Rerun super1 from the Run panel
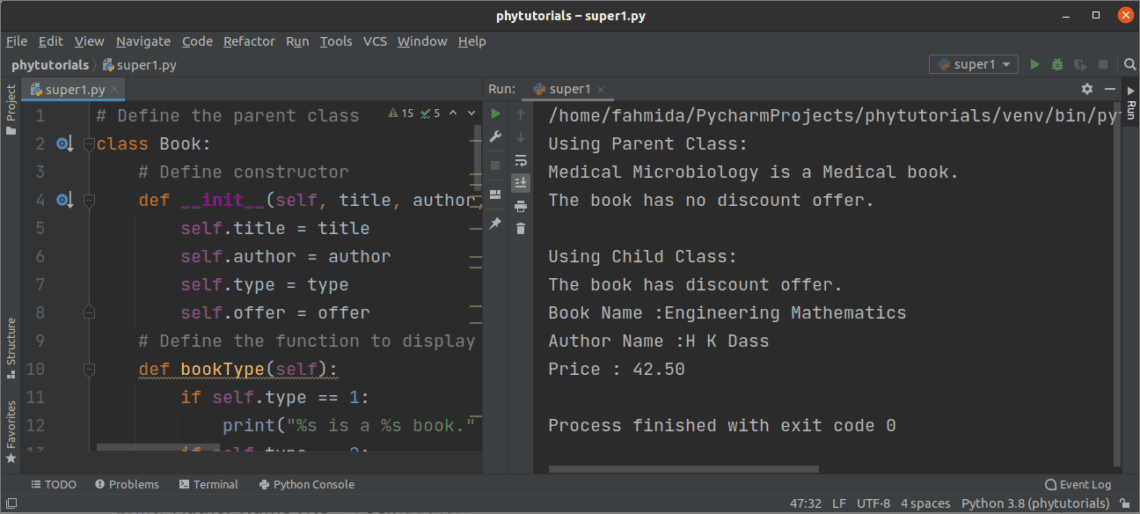This screenshot has height=514, width=1140. click(495, 113)
